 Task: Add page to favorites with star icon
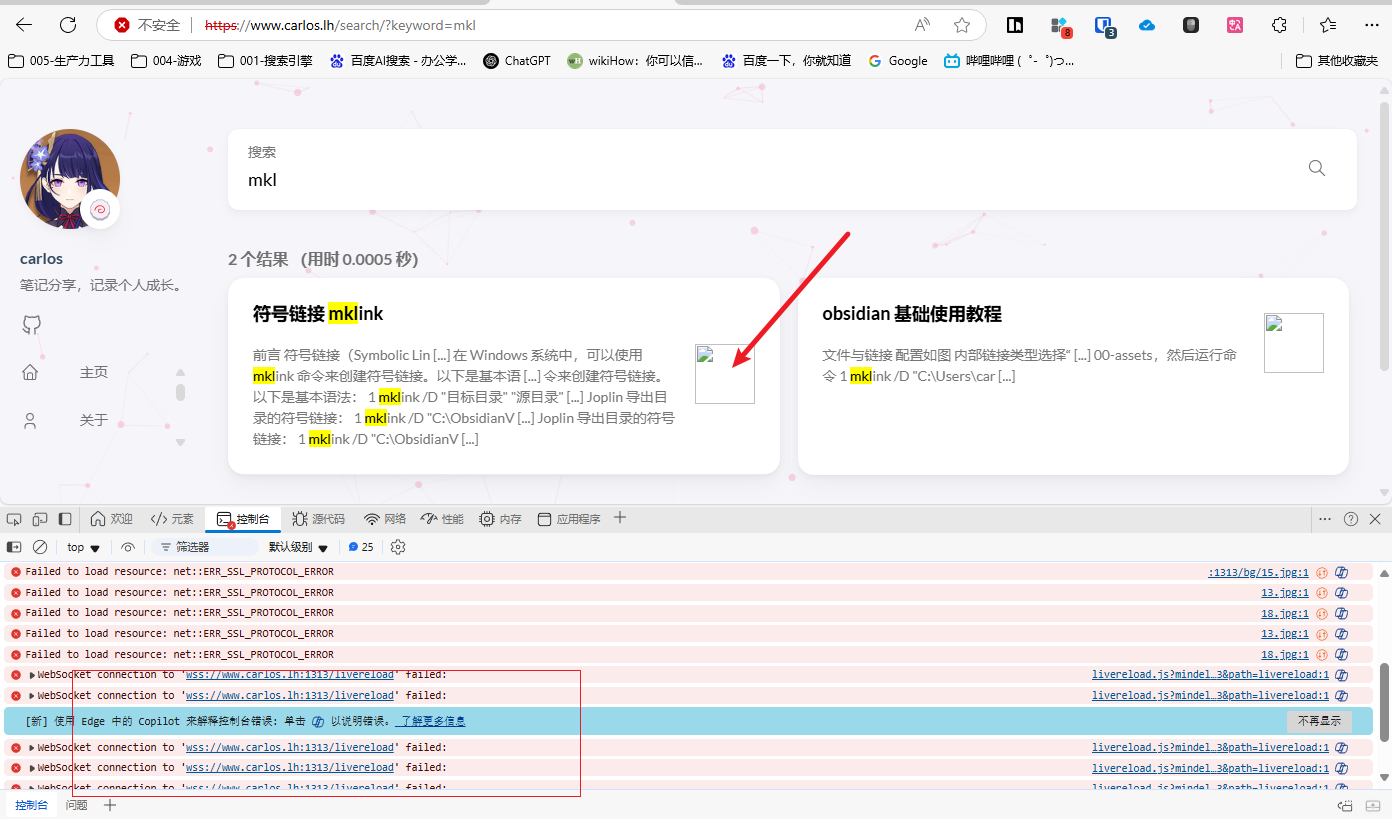tap(961, 25)
